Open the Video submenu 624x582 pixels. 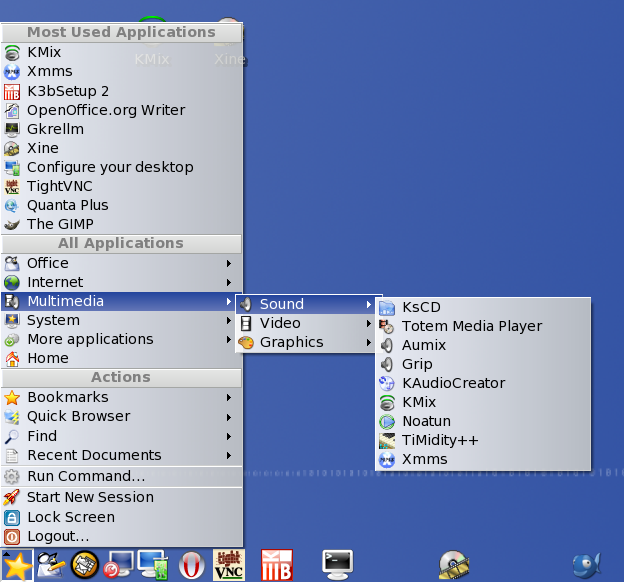[306, 323]
